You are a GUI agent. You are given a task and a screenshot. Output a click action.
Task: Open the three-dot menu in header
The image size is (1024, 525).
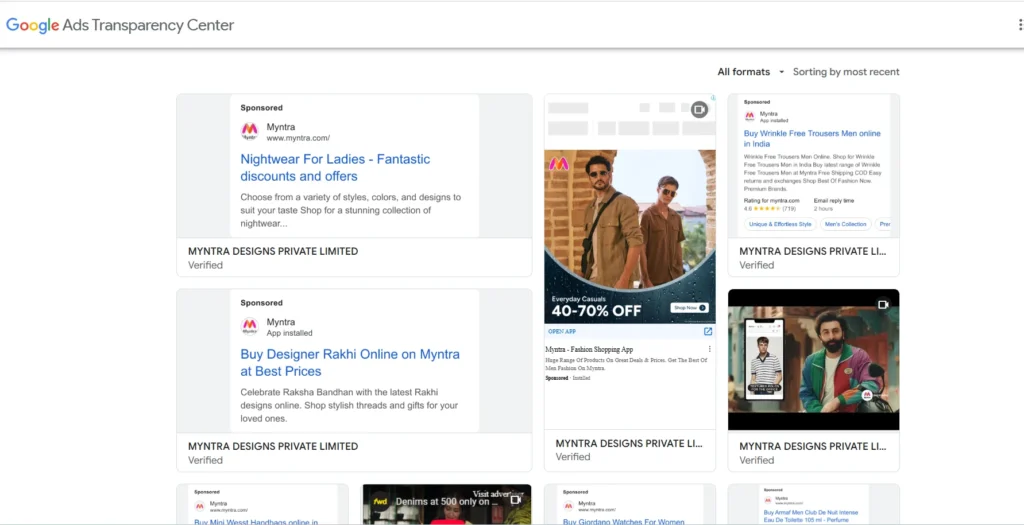(1020, 25)
